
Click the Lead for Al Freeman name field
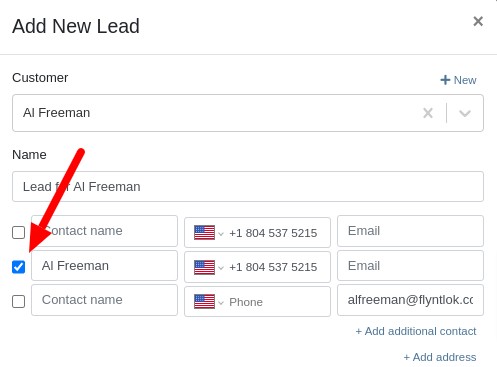(248, 187)
